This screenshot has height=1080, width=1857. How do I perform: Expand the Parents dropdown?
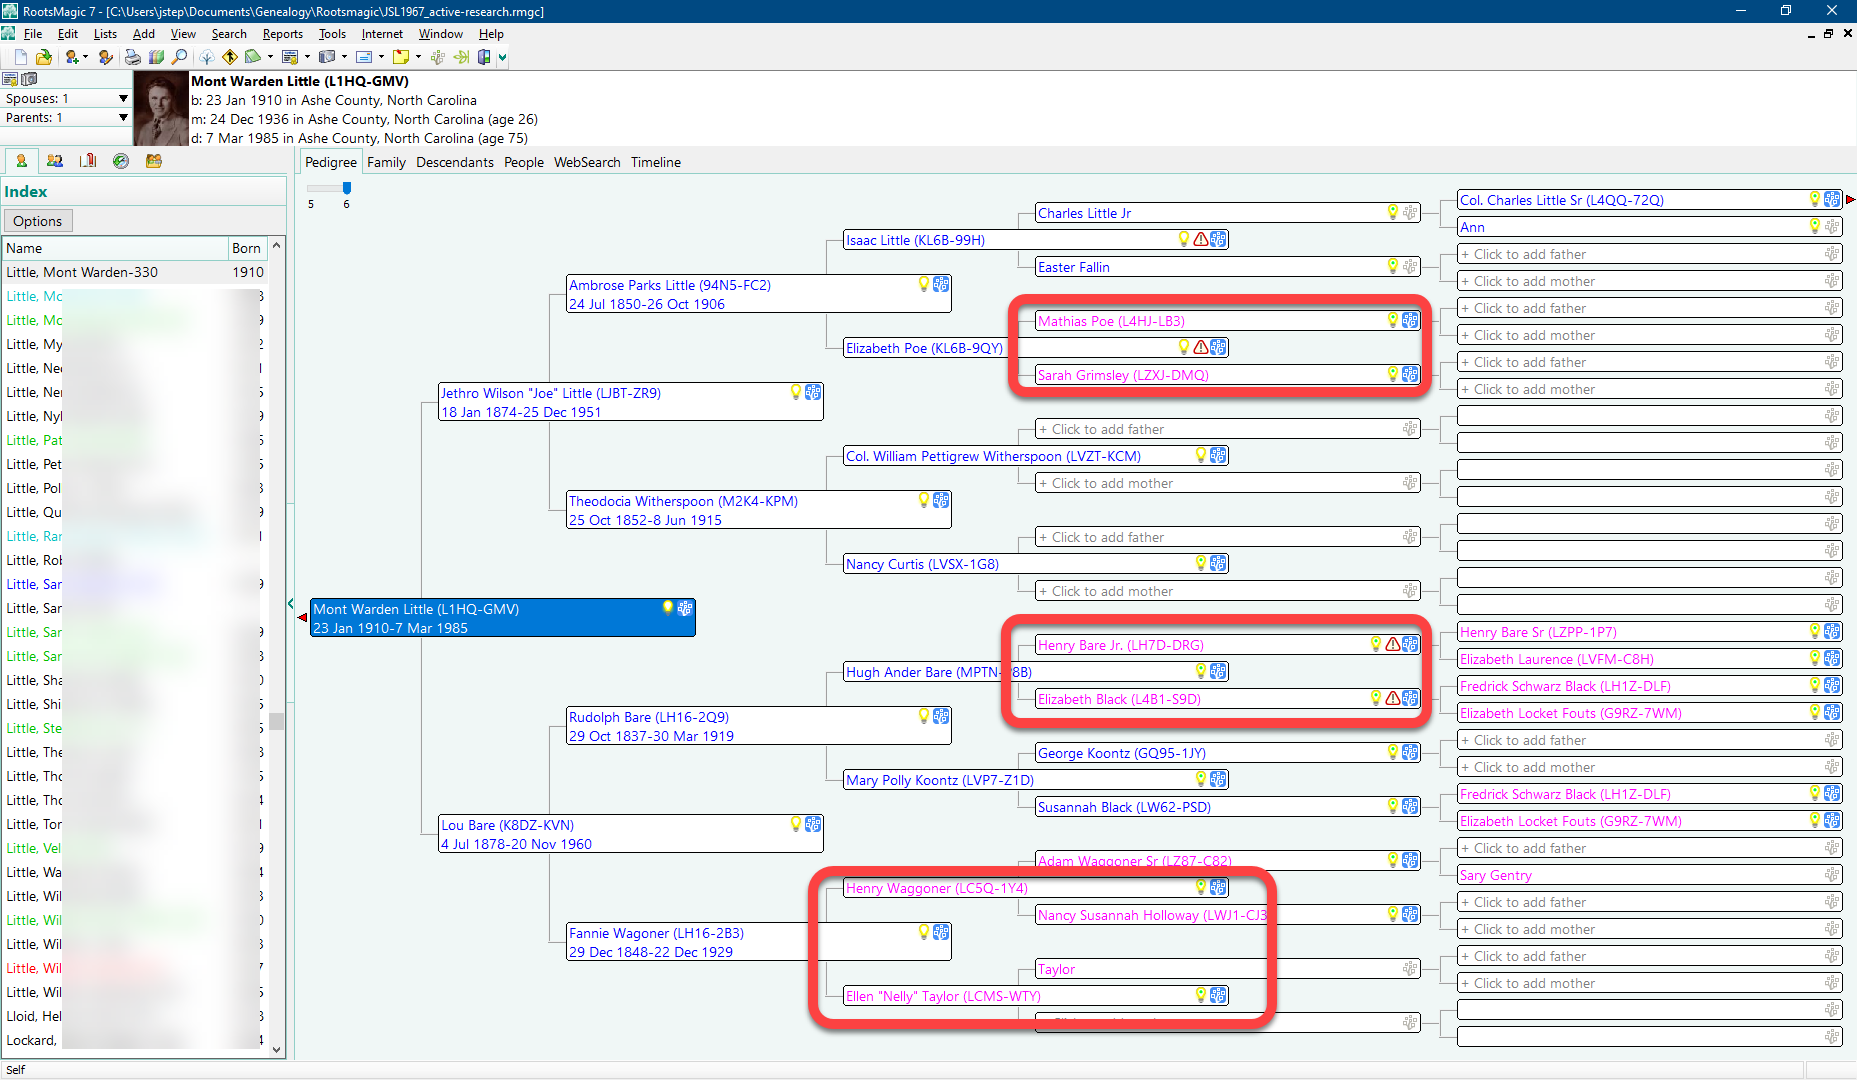click(123, 118)
